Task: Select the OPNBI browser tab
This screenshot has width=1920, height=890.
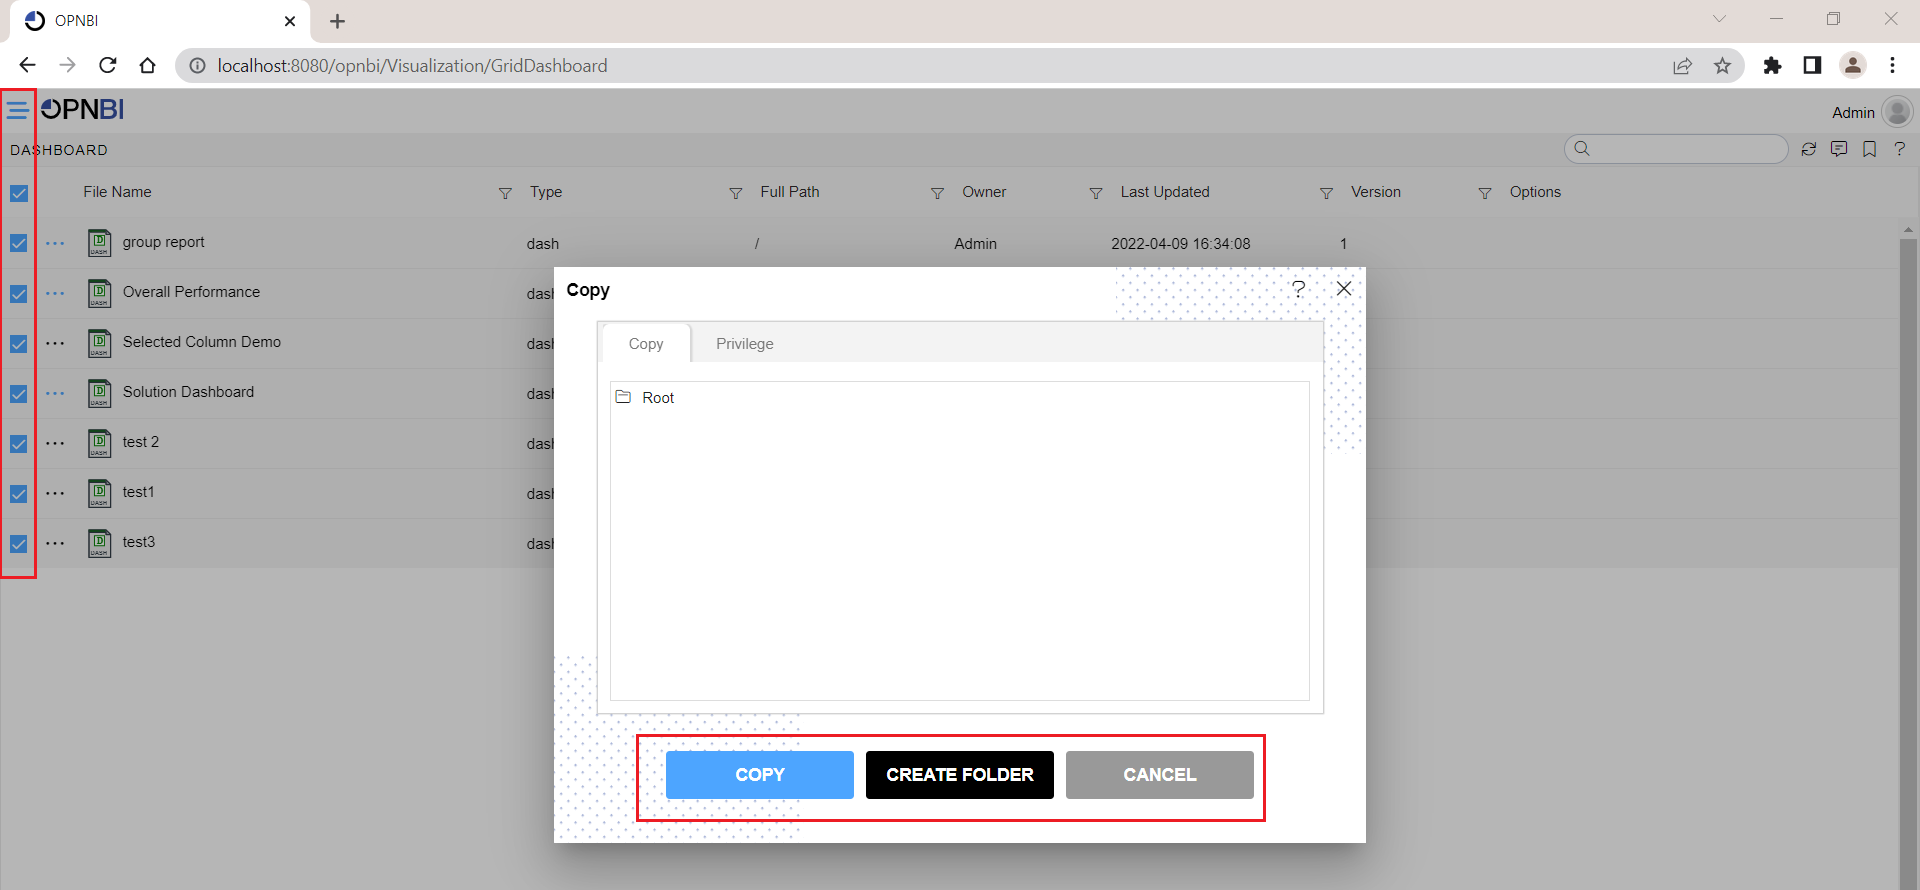Action: [x=160, y=21]
